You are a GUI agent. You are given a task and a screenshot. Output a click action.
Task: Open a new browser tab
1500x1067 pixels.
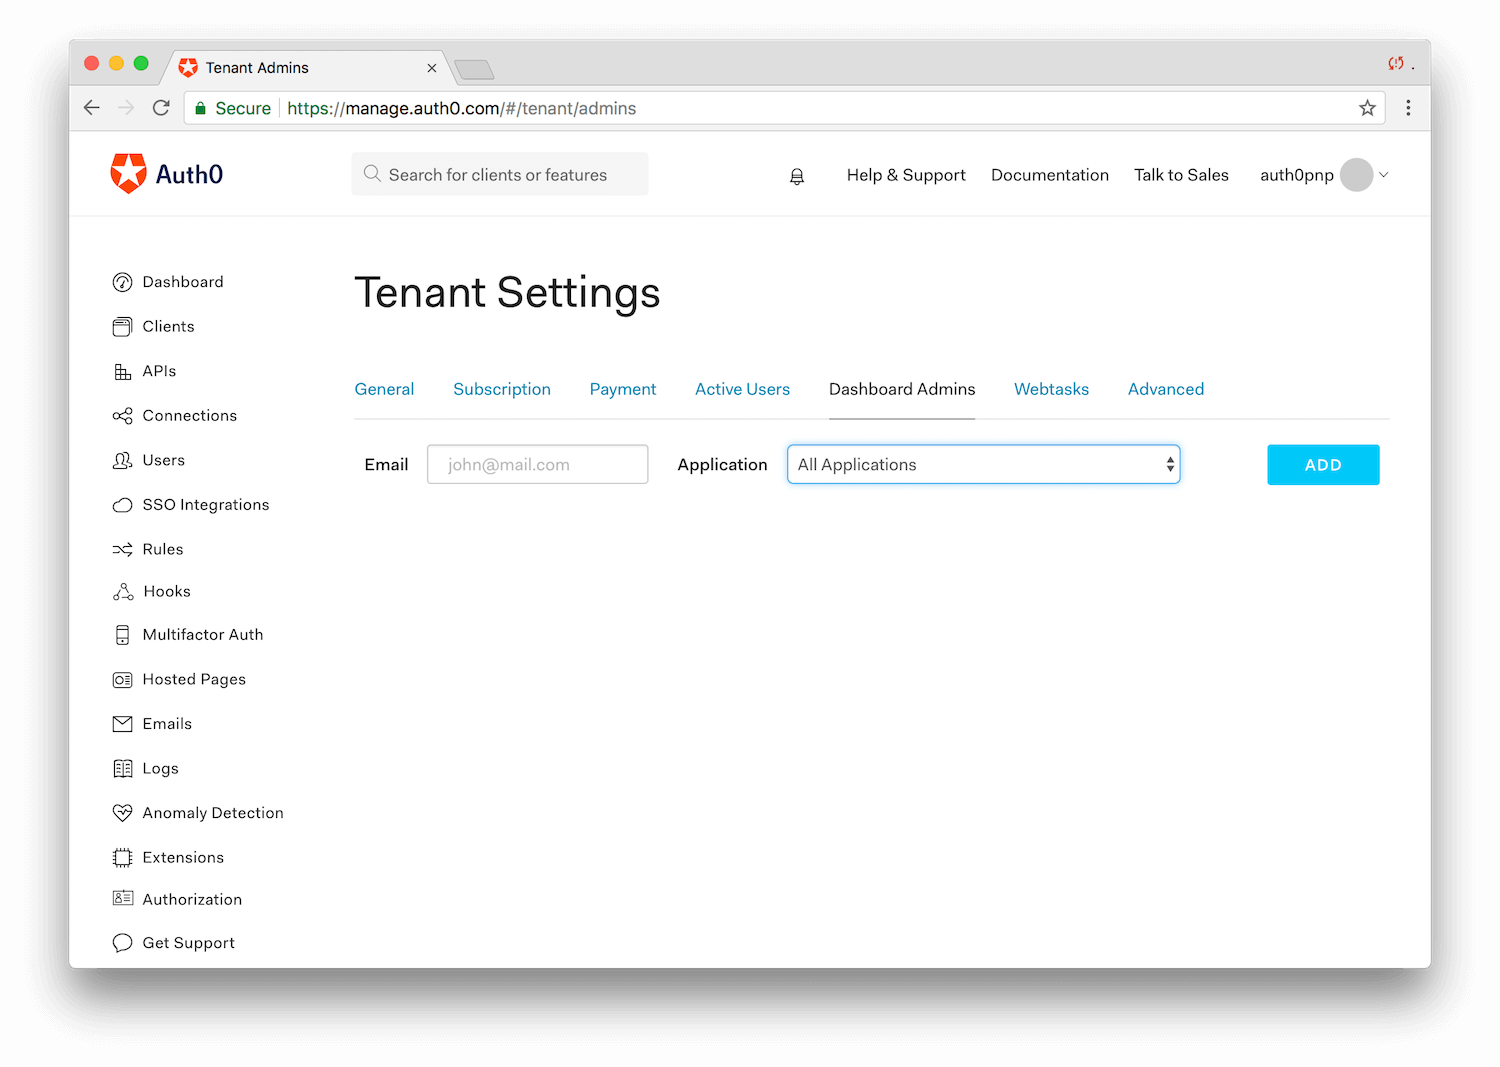474,69
